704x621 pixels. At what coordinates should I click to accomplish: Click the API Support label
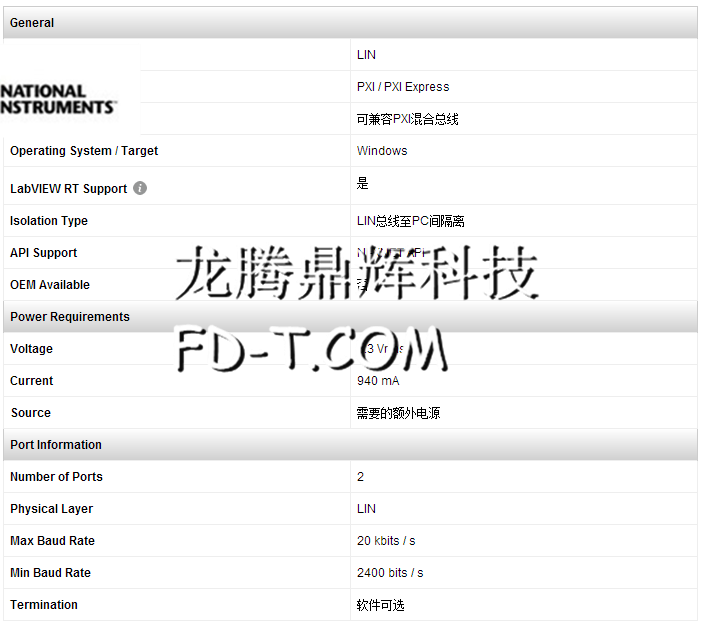(x=44, y=253)
